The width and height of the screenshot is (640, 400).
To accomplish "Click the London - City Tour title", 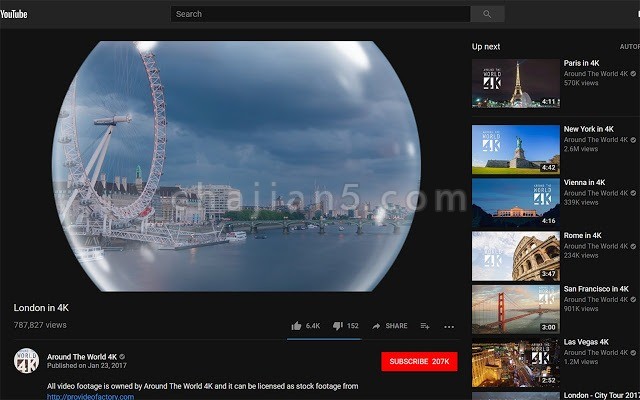I will point(602,396).
